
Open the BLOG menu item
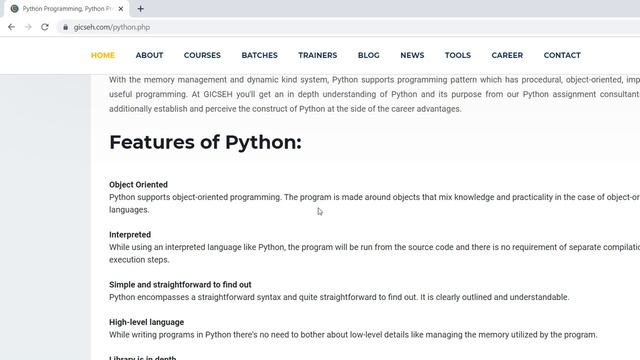point(369,55)
